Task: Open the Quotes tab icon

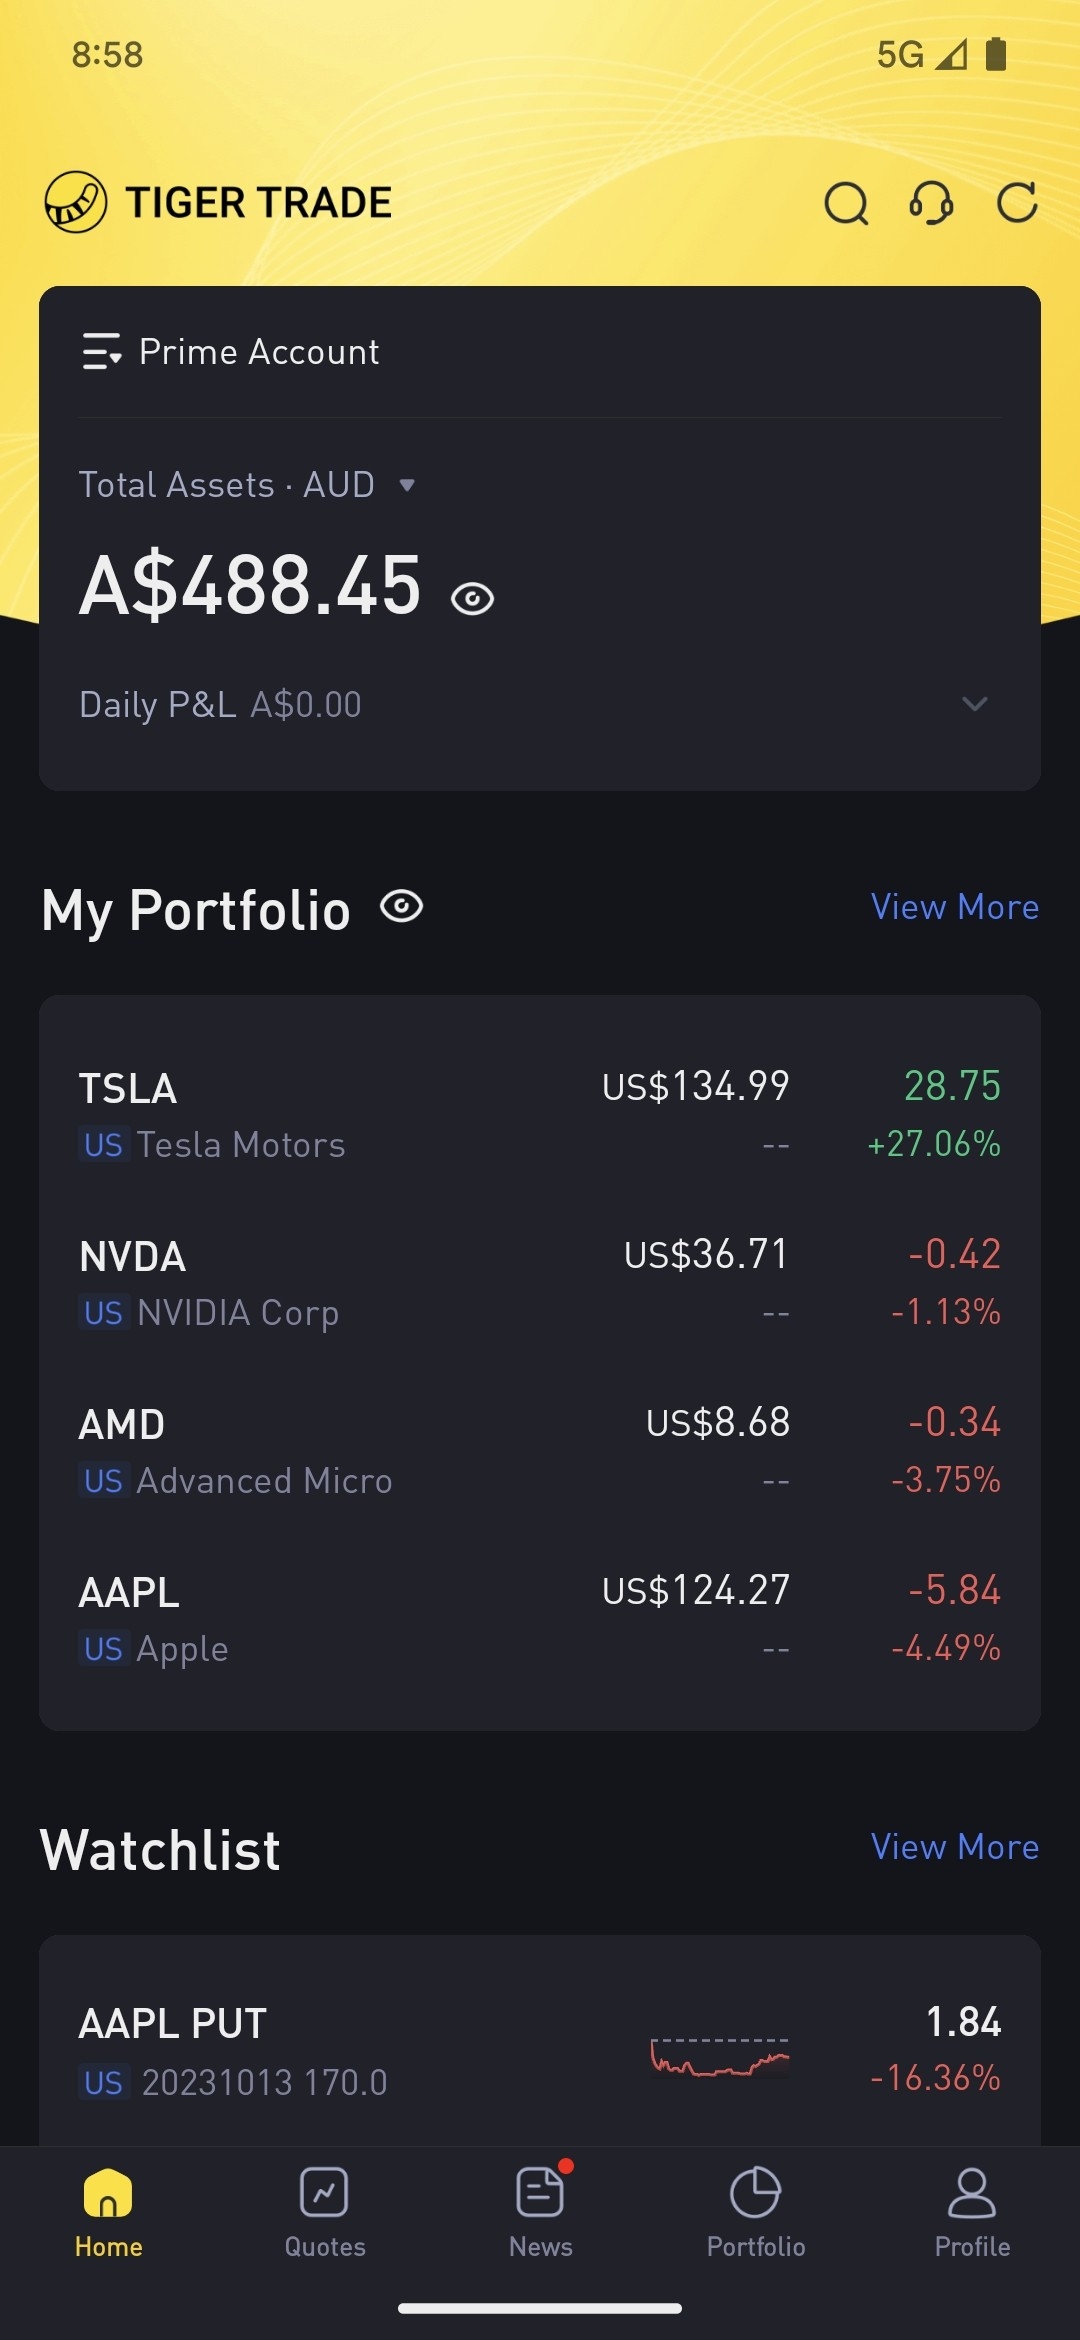Action: (x=324, y=2192)
